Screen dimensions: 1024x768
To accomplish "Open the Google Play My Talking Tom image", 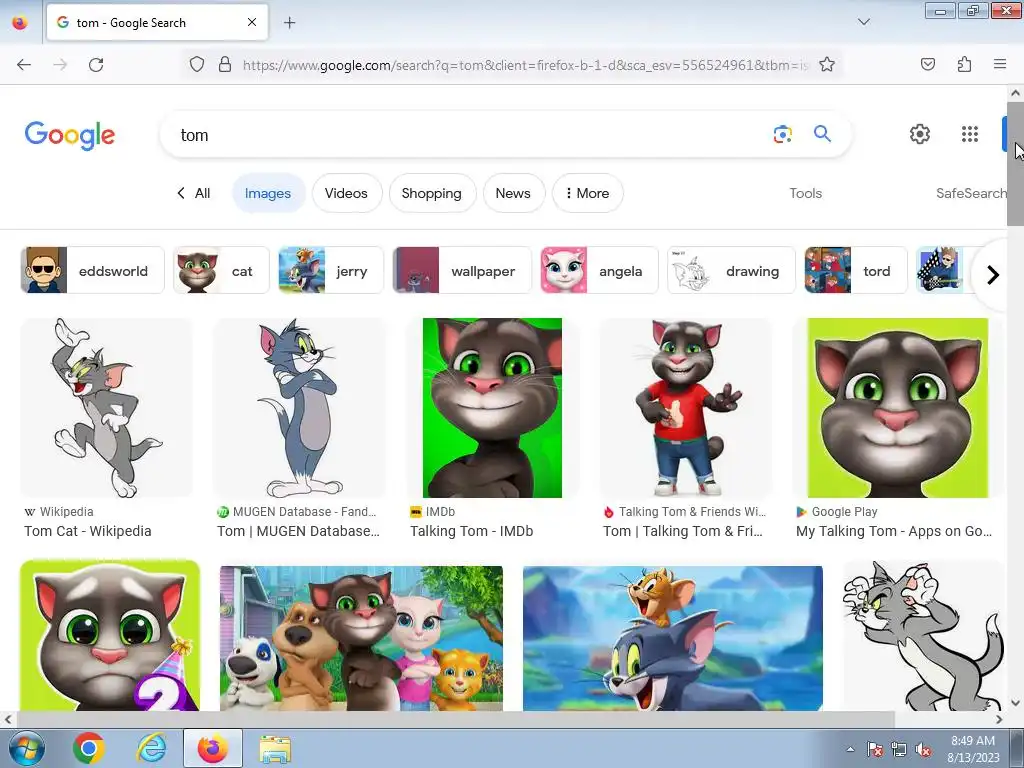I will [898, 408].
